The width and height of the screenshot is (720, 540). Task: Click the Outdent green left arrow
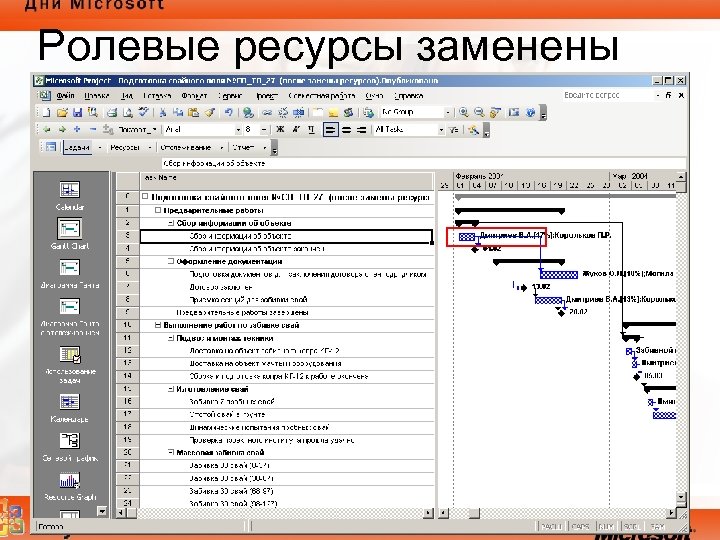click(46, 130)
